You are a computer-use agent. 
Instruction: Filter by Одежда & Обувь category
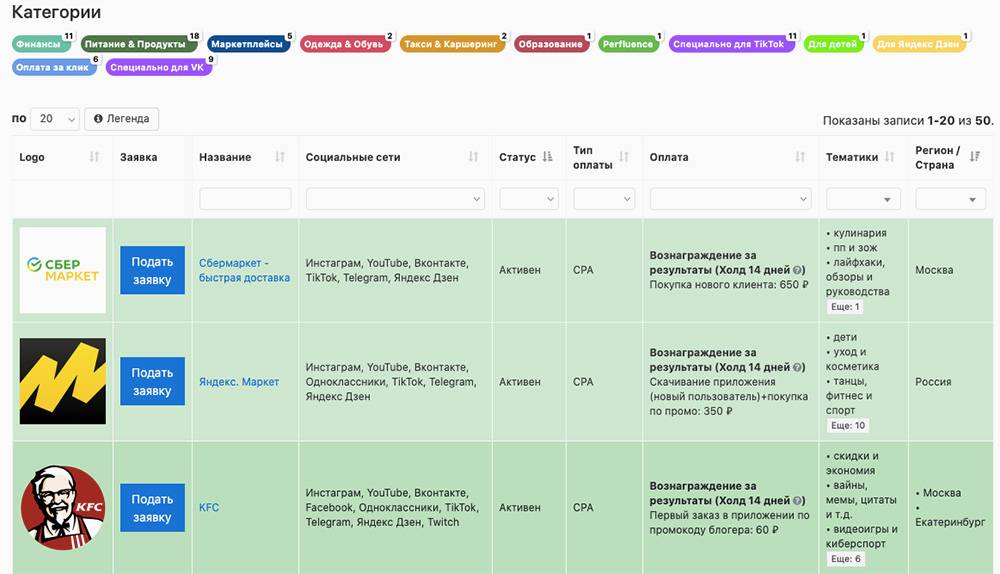345,44
